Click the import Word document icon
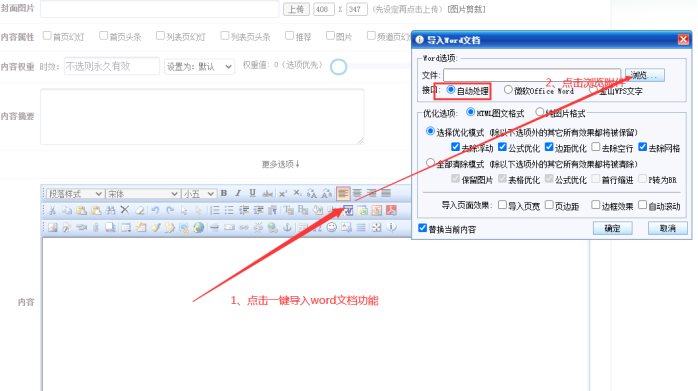 point(348,210)
